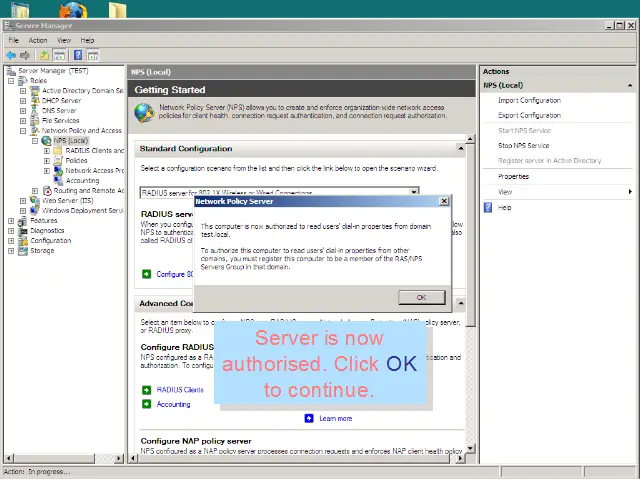Click the yellow folder icon on the desktop

[x=118, y=10]
